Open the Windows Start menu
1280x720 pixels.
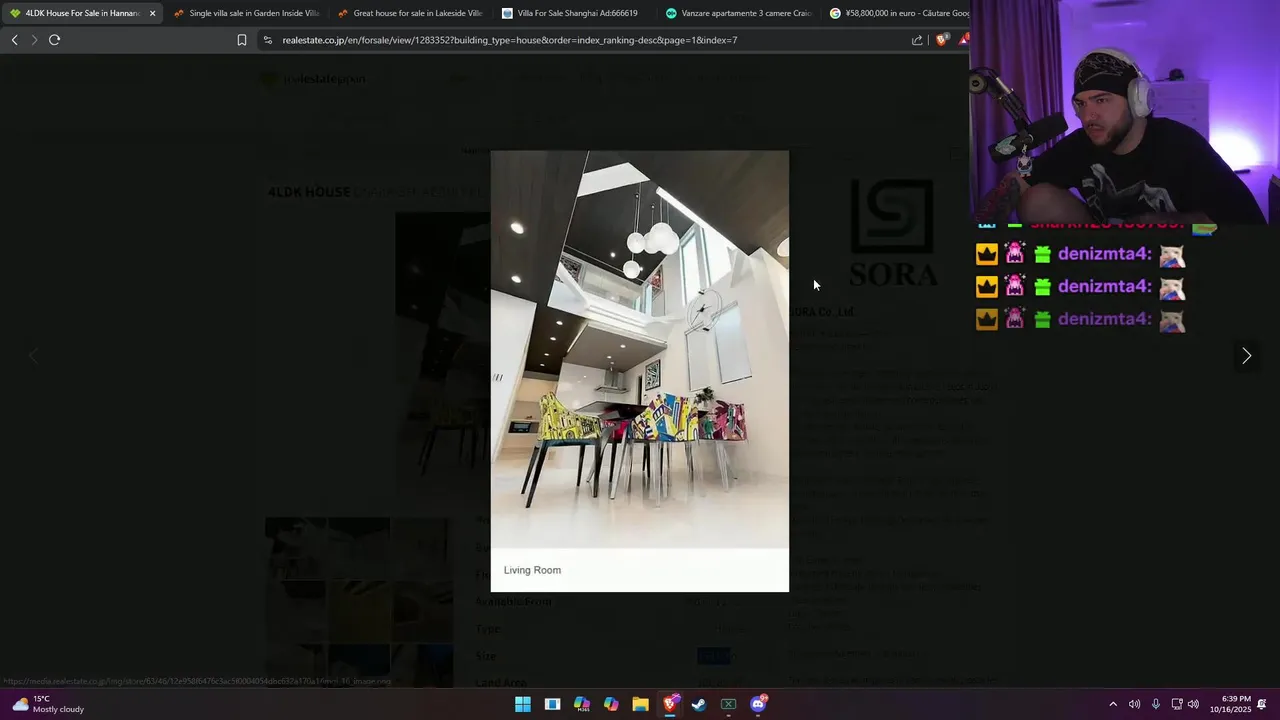click(523, 704)
